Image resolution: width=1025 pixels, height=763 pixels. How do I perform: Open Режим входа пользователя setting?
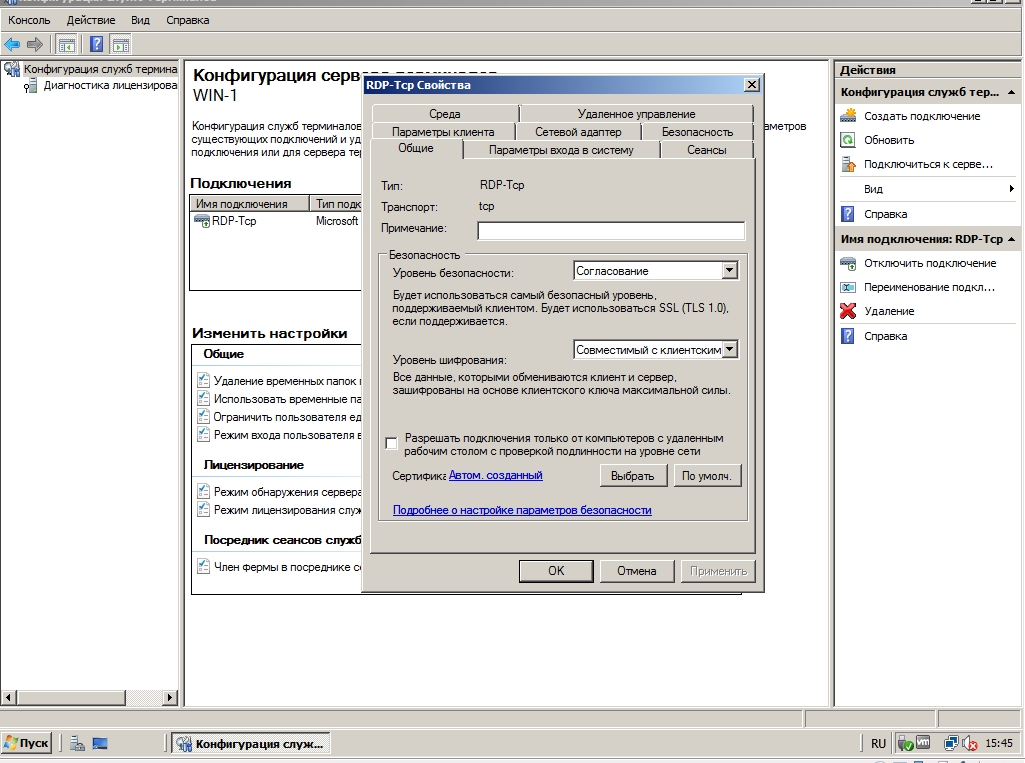click(288, 435)
